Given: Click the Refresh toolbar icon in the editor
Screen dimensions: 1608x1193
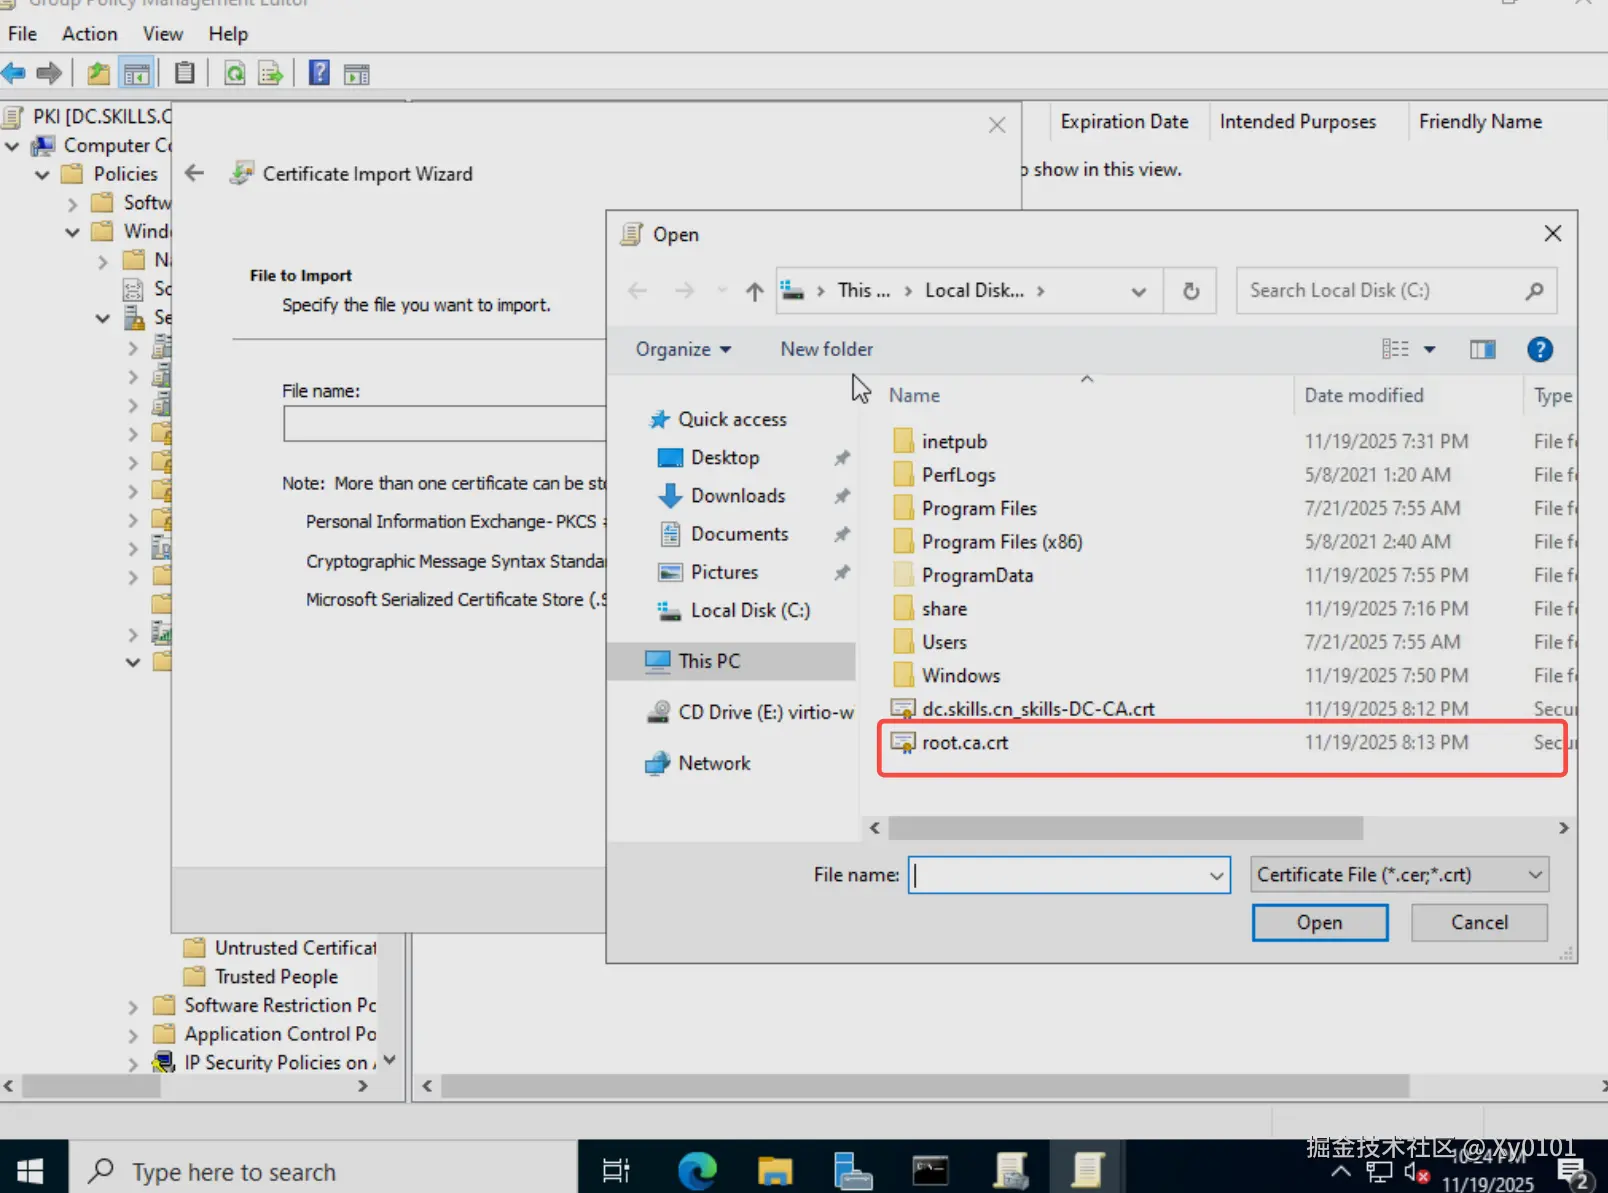Looking at the screenshot, I should tap(235, 73).
